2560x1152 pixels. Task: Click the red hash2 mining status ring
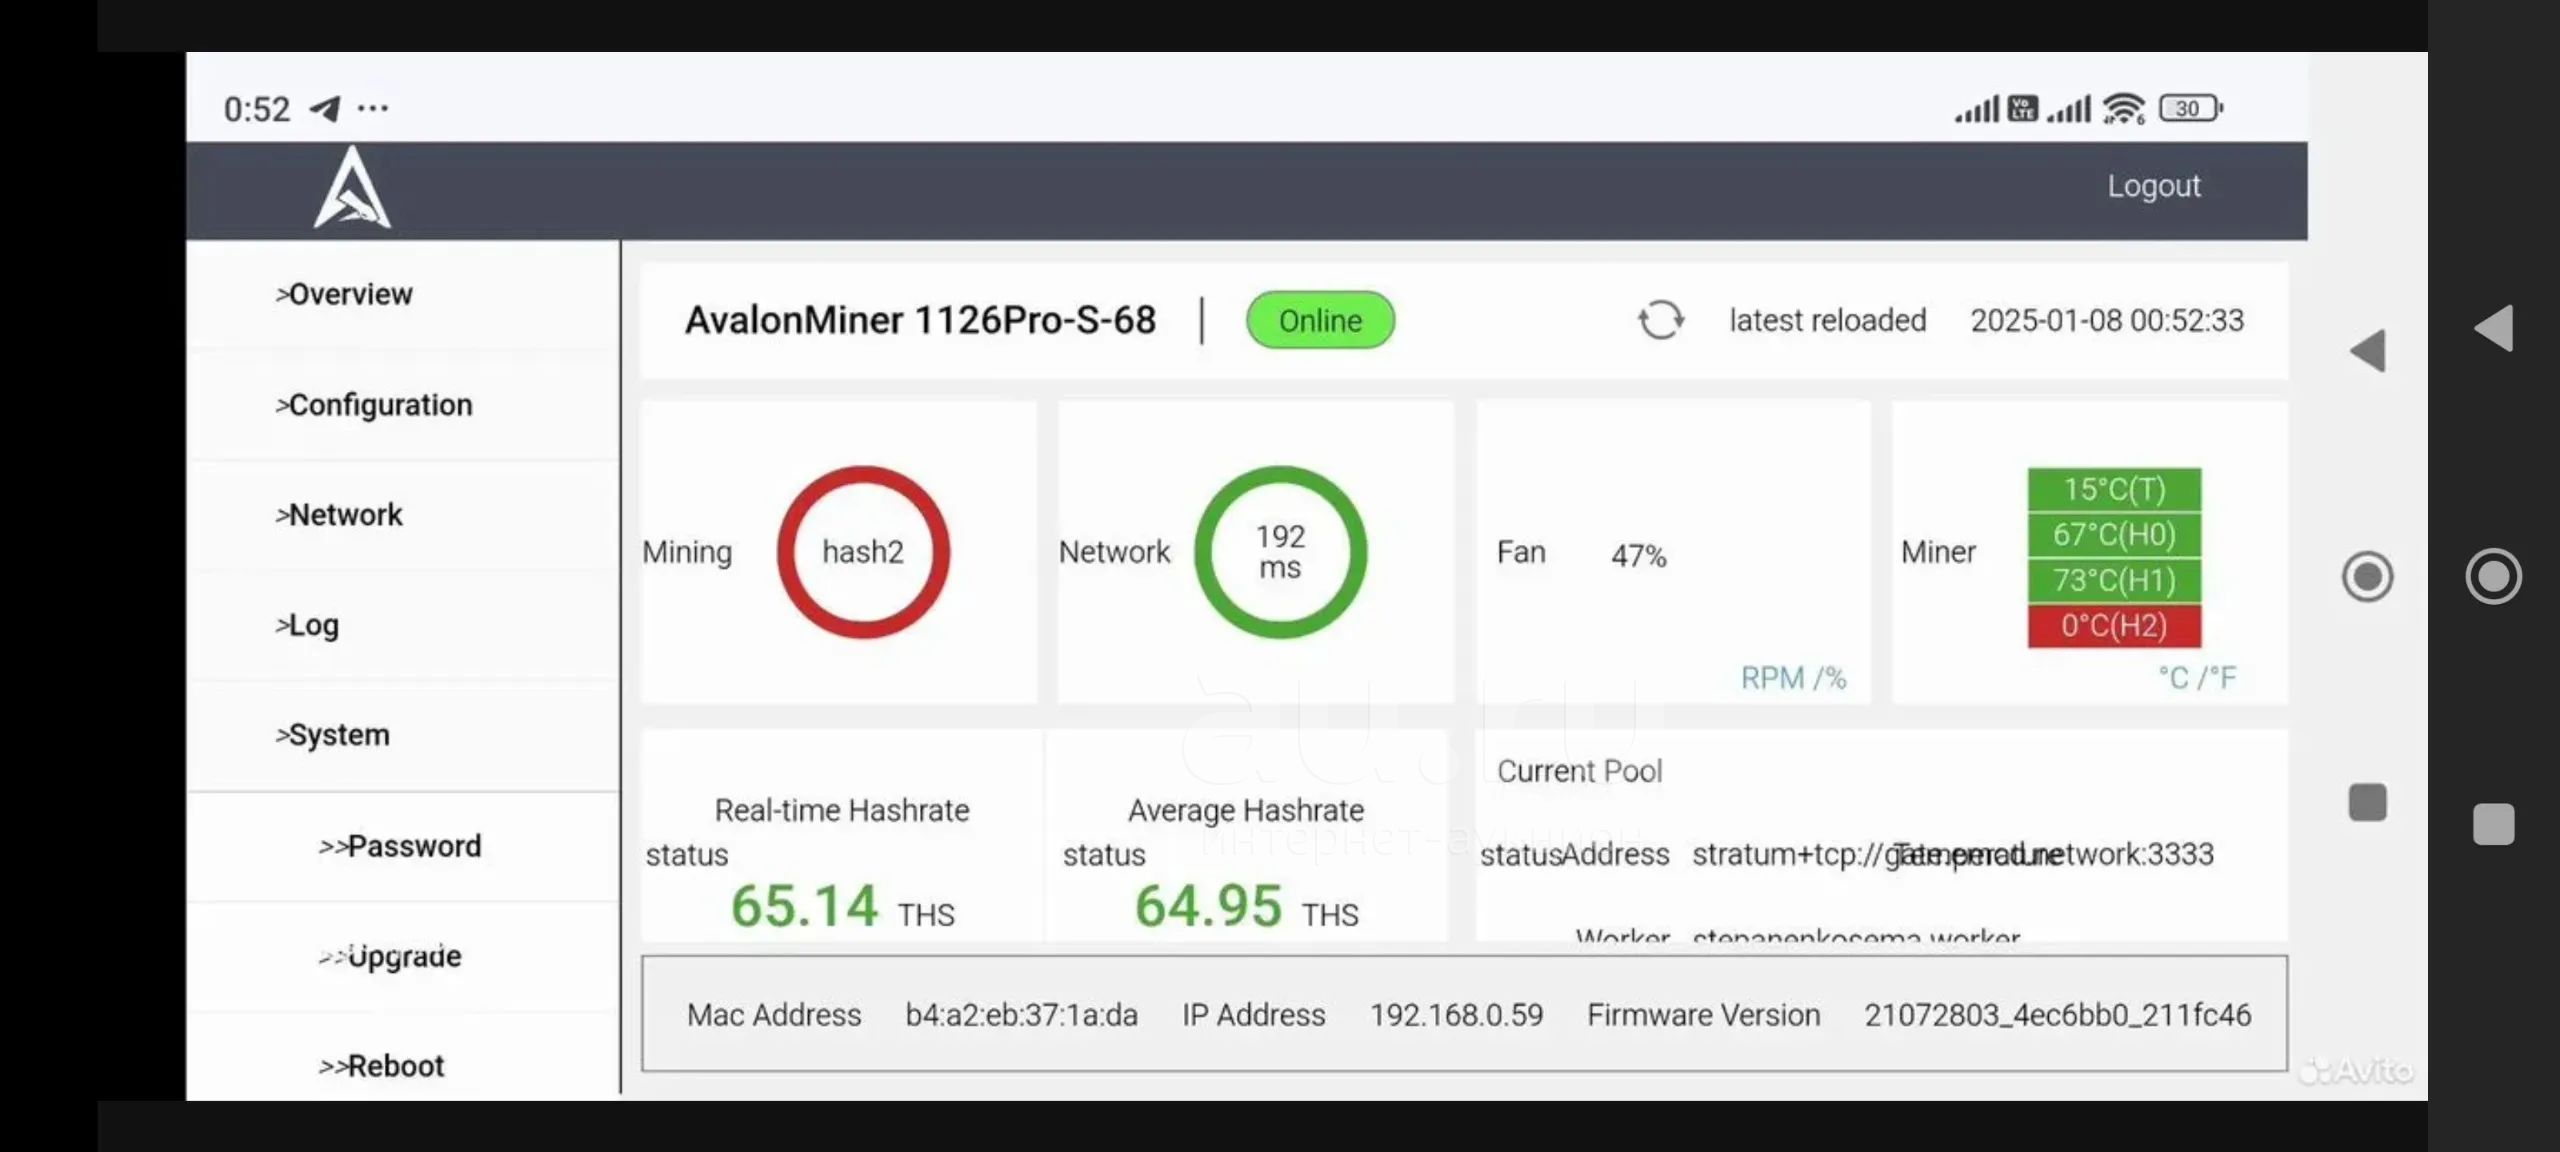pos(863,552)
